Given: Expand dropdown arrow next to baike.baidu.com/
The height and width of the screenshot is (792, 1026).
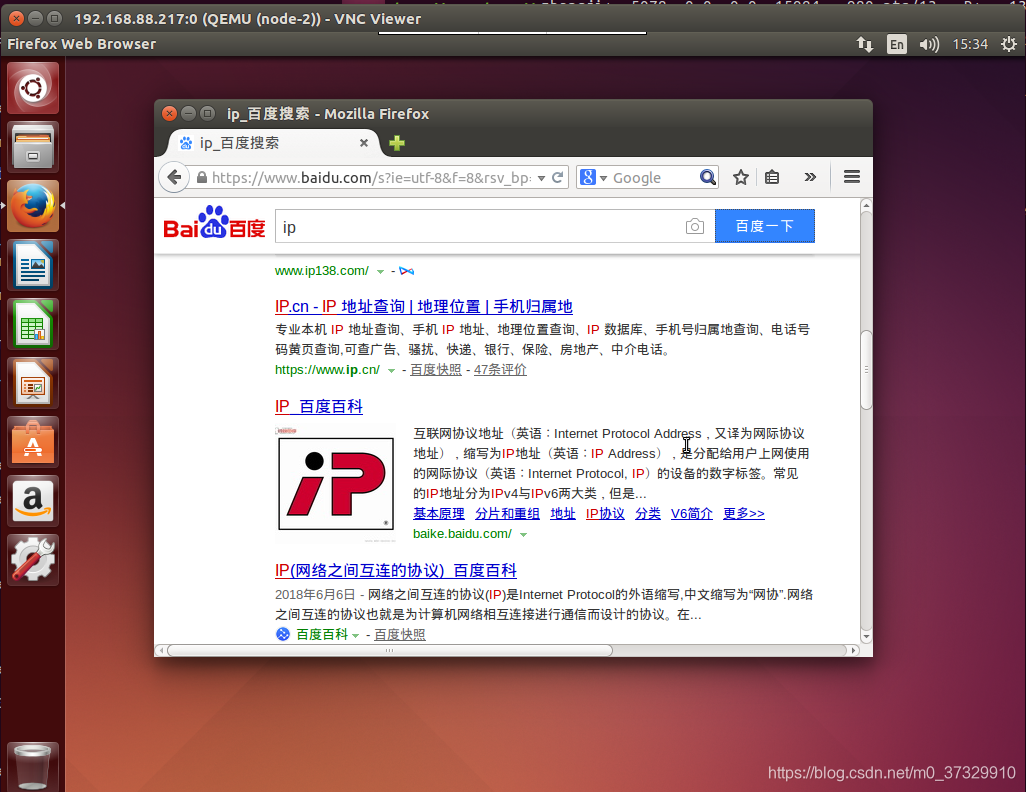Looking at the screenshot, I should 523,535.
